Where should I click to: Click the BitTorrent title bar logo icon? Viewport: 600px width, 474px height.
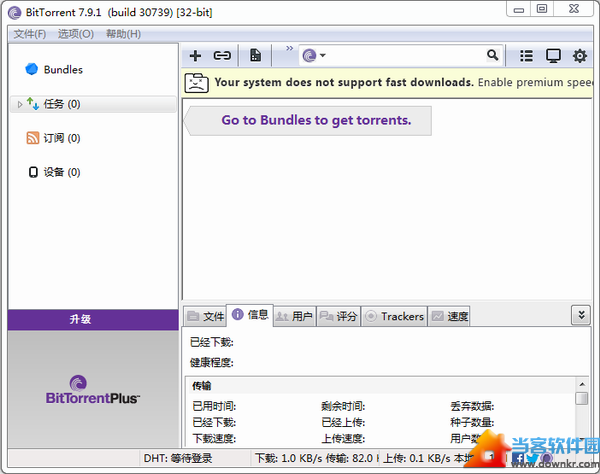[15, 13]
